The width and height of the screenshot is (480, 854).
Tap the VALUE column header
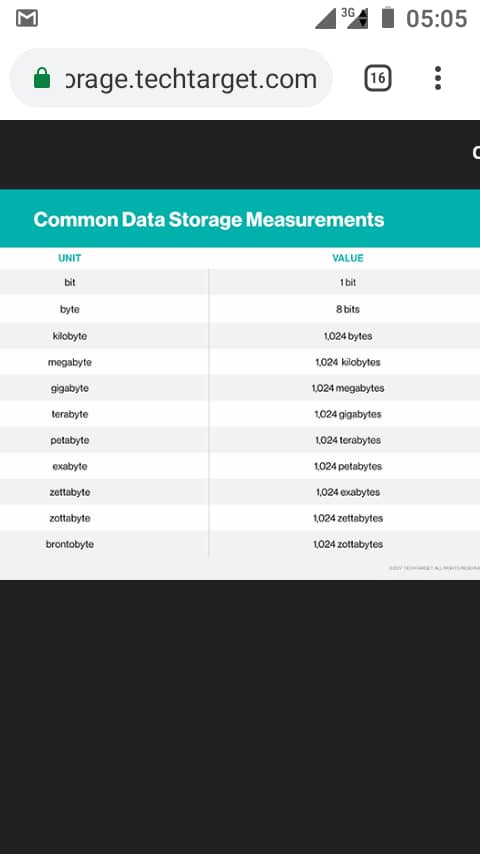pos(348,258)
